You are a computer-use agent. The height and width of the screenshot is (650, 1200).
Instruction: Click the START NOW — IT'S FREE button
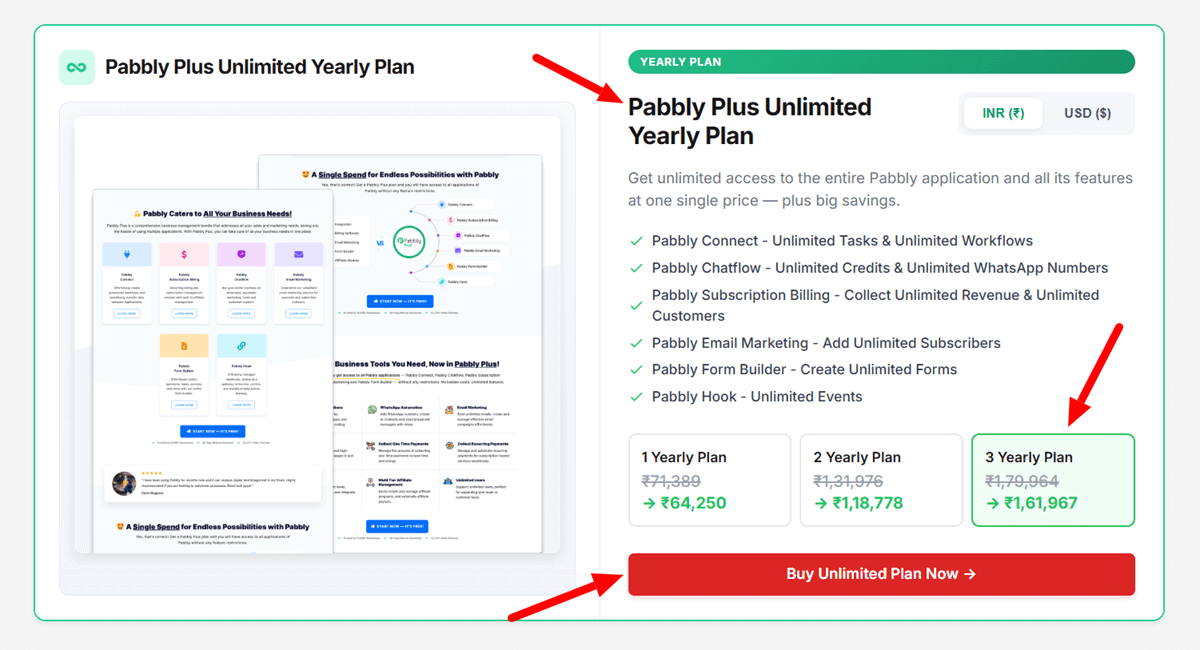tap(401, 301)
